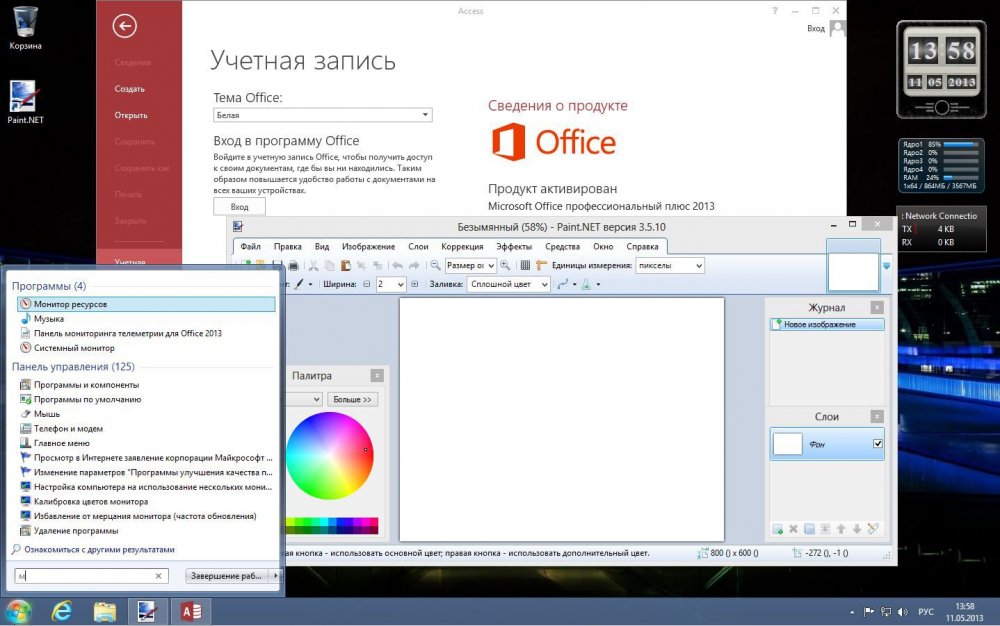Screen dimensions: 1000x626
Task: Click the Вход button under Office sign-in
Action: 239,207
